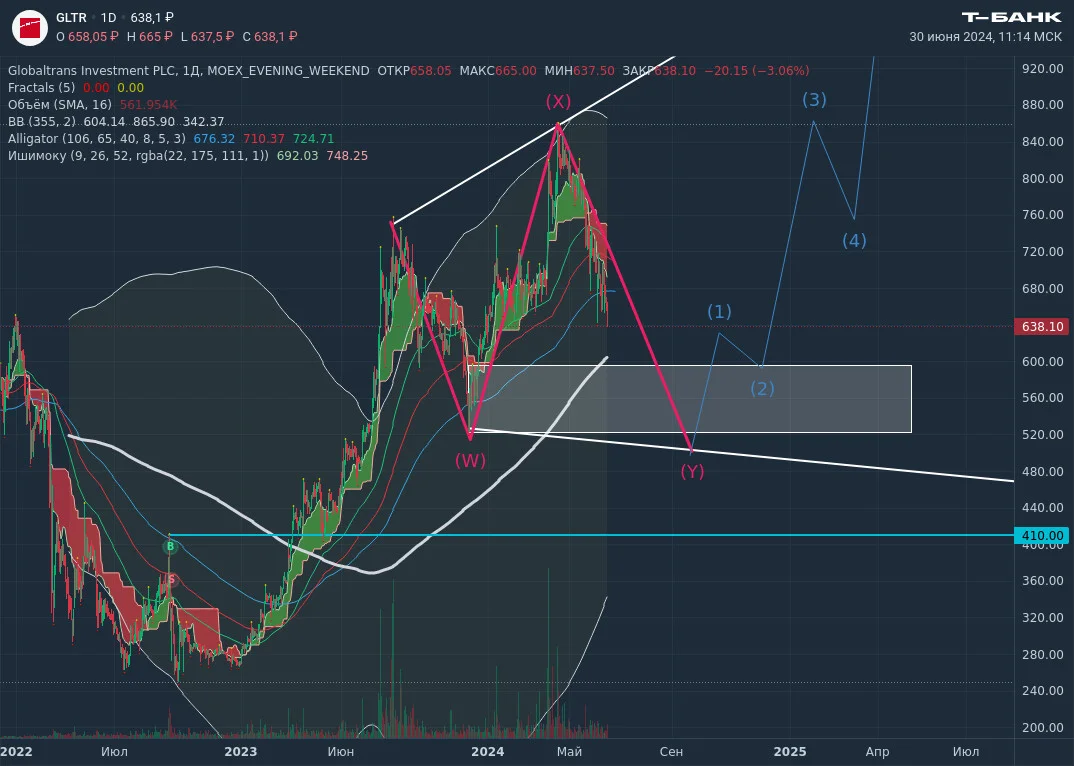
Task: Select the blue (3) wave label
Action: coord(814,100)
